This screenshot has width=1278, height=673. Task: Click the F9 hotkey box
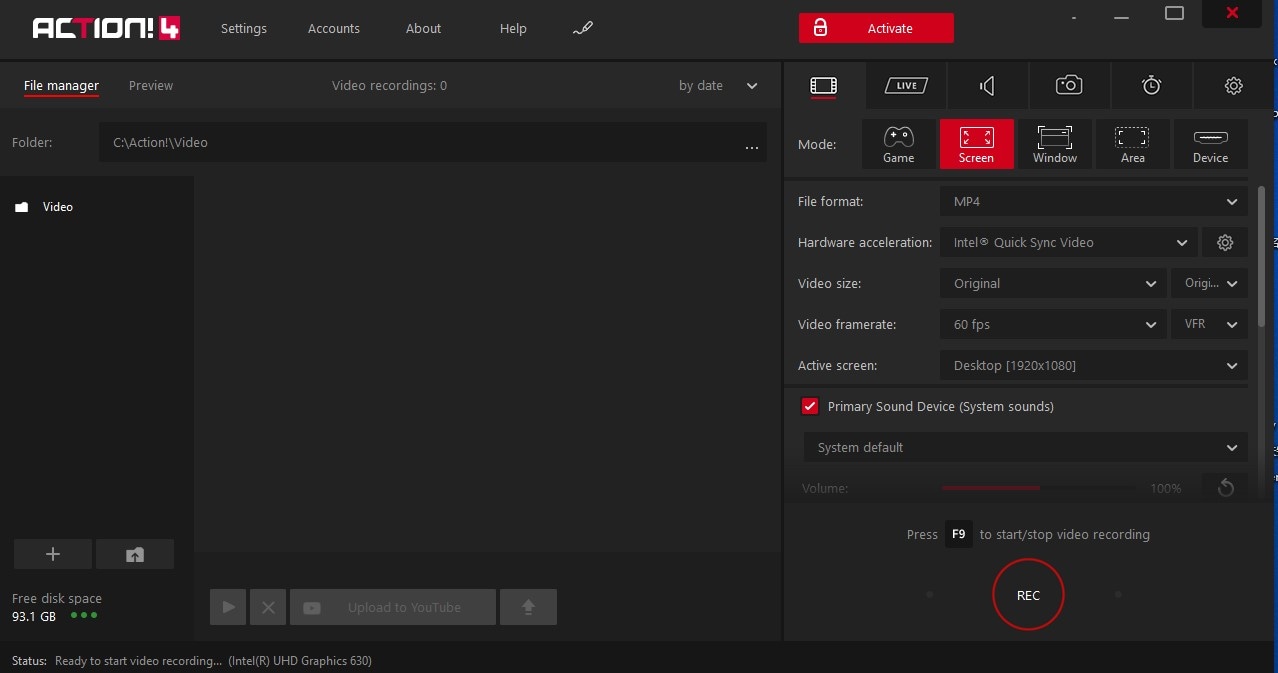[x=958, y=534]
